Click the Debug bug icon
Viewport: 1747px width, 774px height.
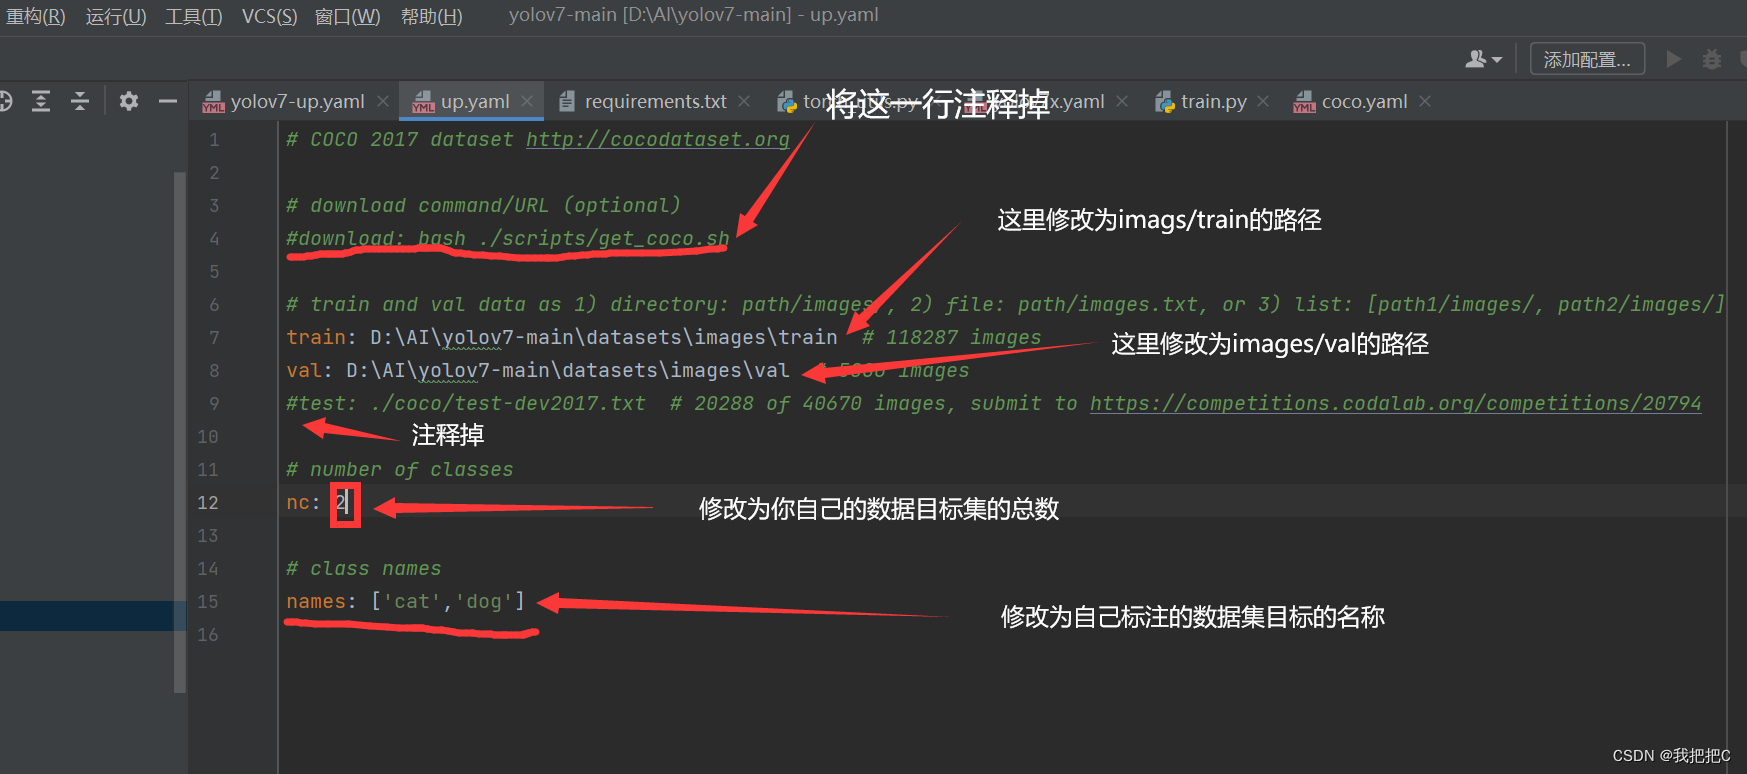click(x=1712, y=59)
